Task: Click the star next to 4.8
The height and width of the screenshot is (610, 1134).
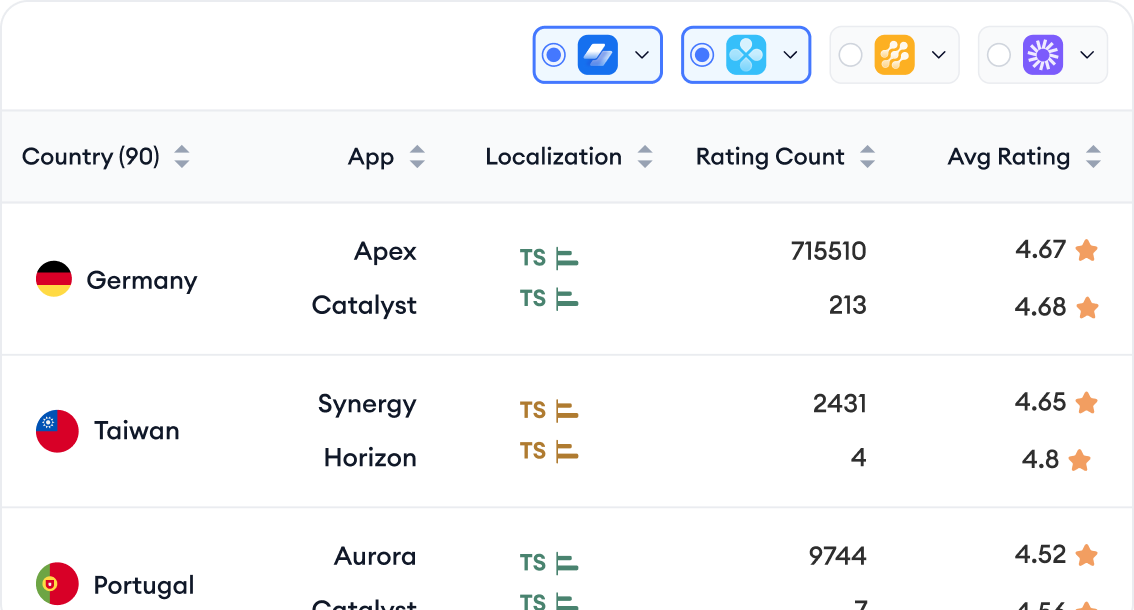Action: [x=1079, y=459]
